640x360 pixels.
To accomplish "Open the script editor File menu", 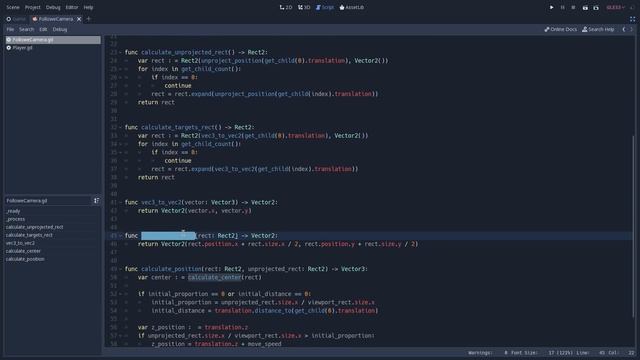I will 10,29.
